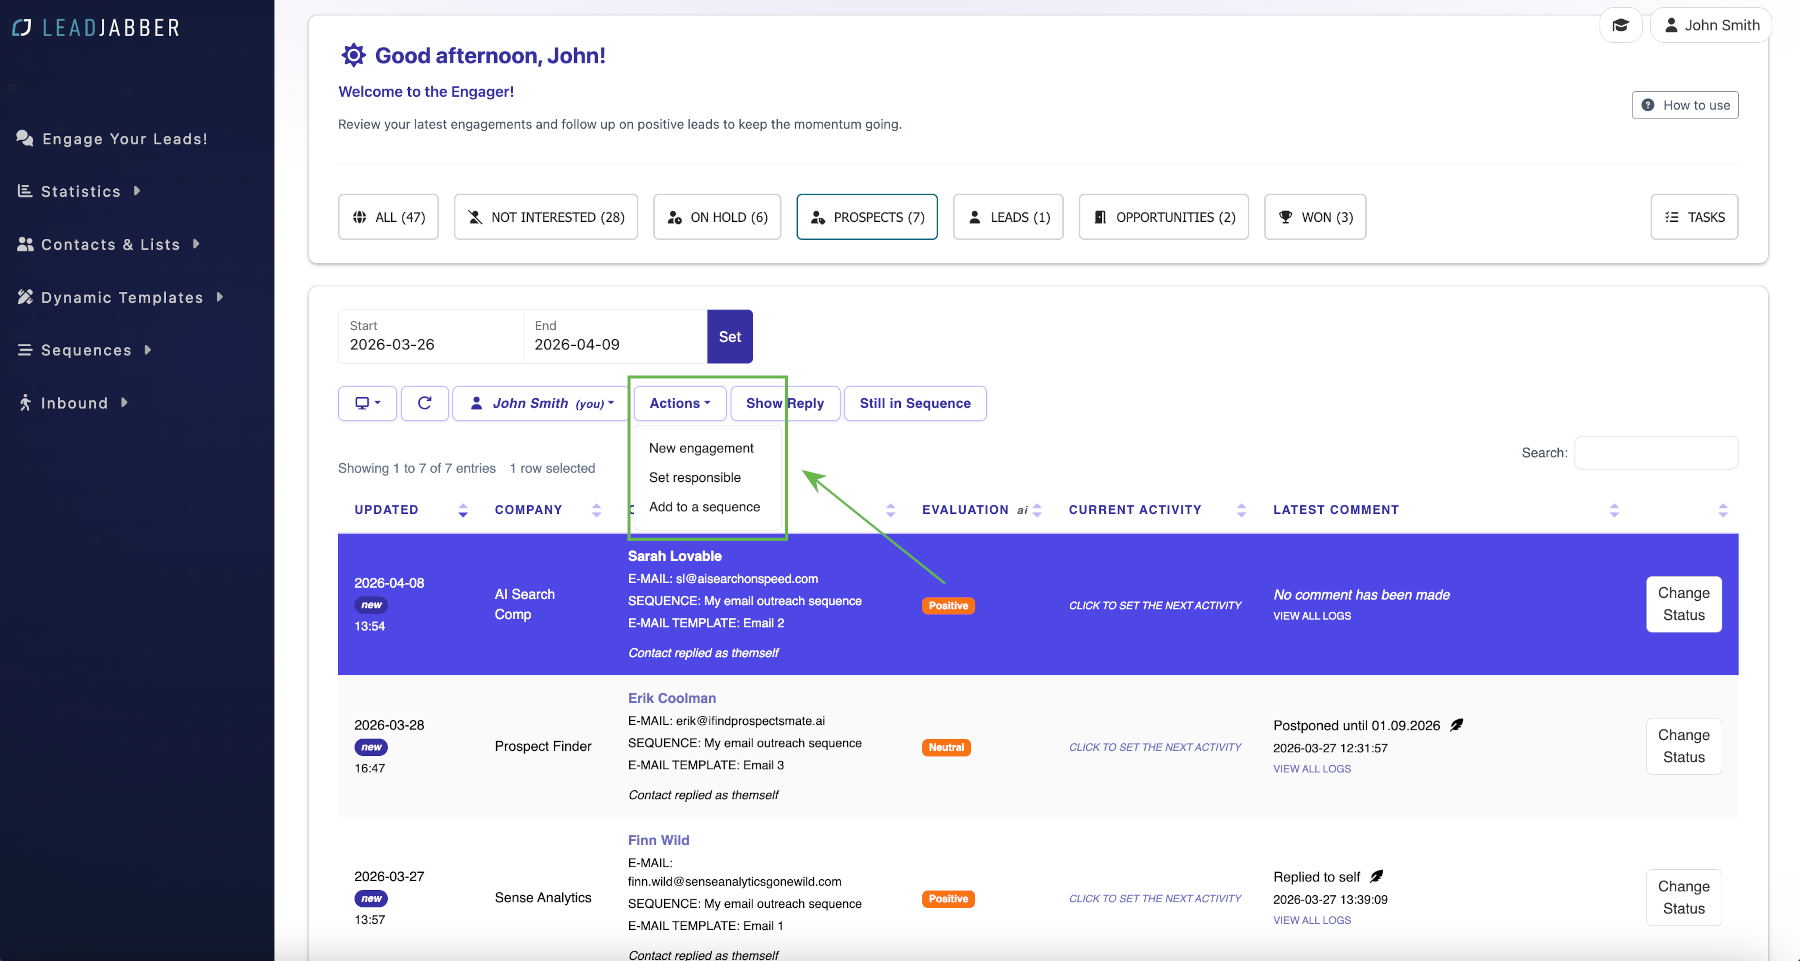Expand Dynamic Templates sidebar menu
This screenshot has height=961, width=1800.
(121, 297)
